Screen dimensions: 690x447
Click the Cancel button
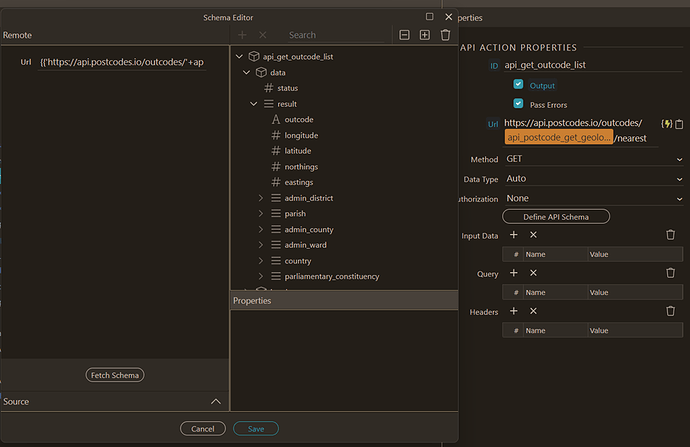(x=202, y=429)
